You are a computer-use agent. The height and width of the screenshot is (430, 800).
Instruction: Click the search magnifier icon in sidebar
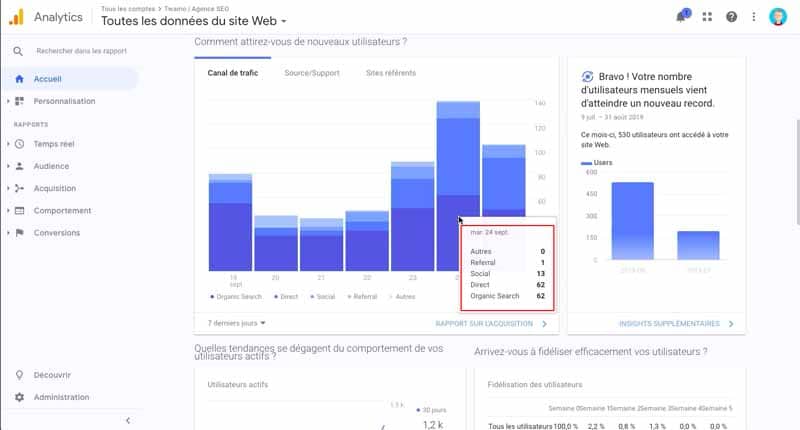pyautogui.click(x=17, y=51)
